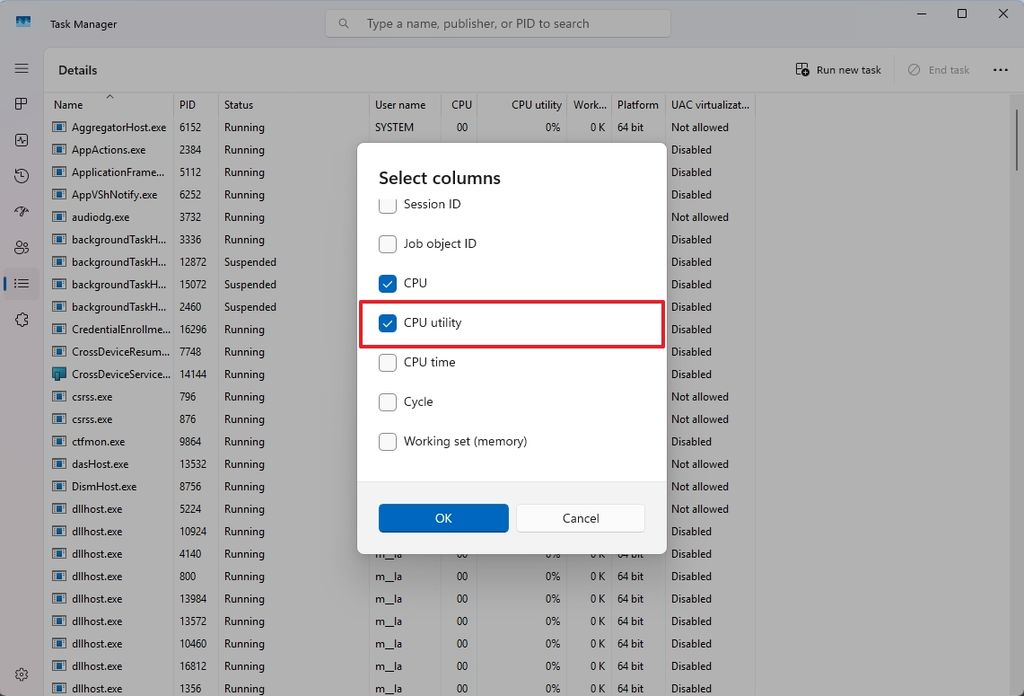
Task: Expand the navigation sidebar with hamburger menu
Action: pyautogui.click(x=21, y=68)
